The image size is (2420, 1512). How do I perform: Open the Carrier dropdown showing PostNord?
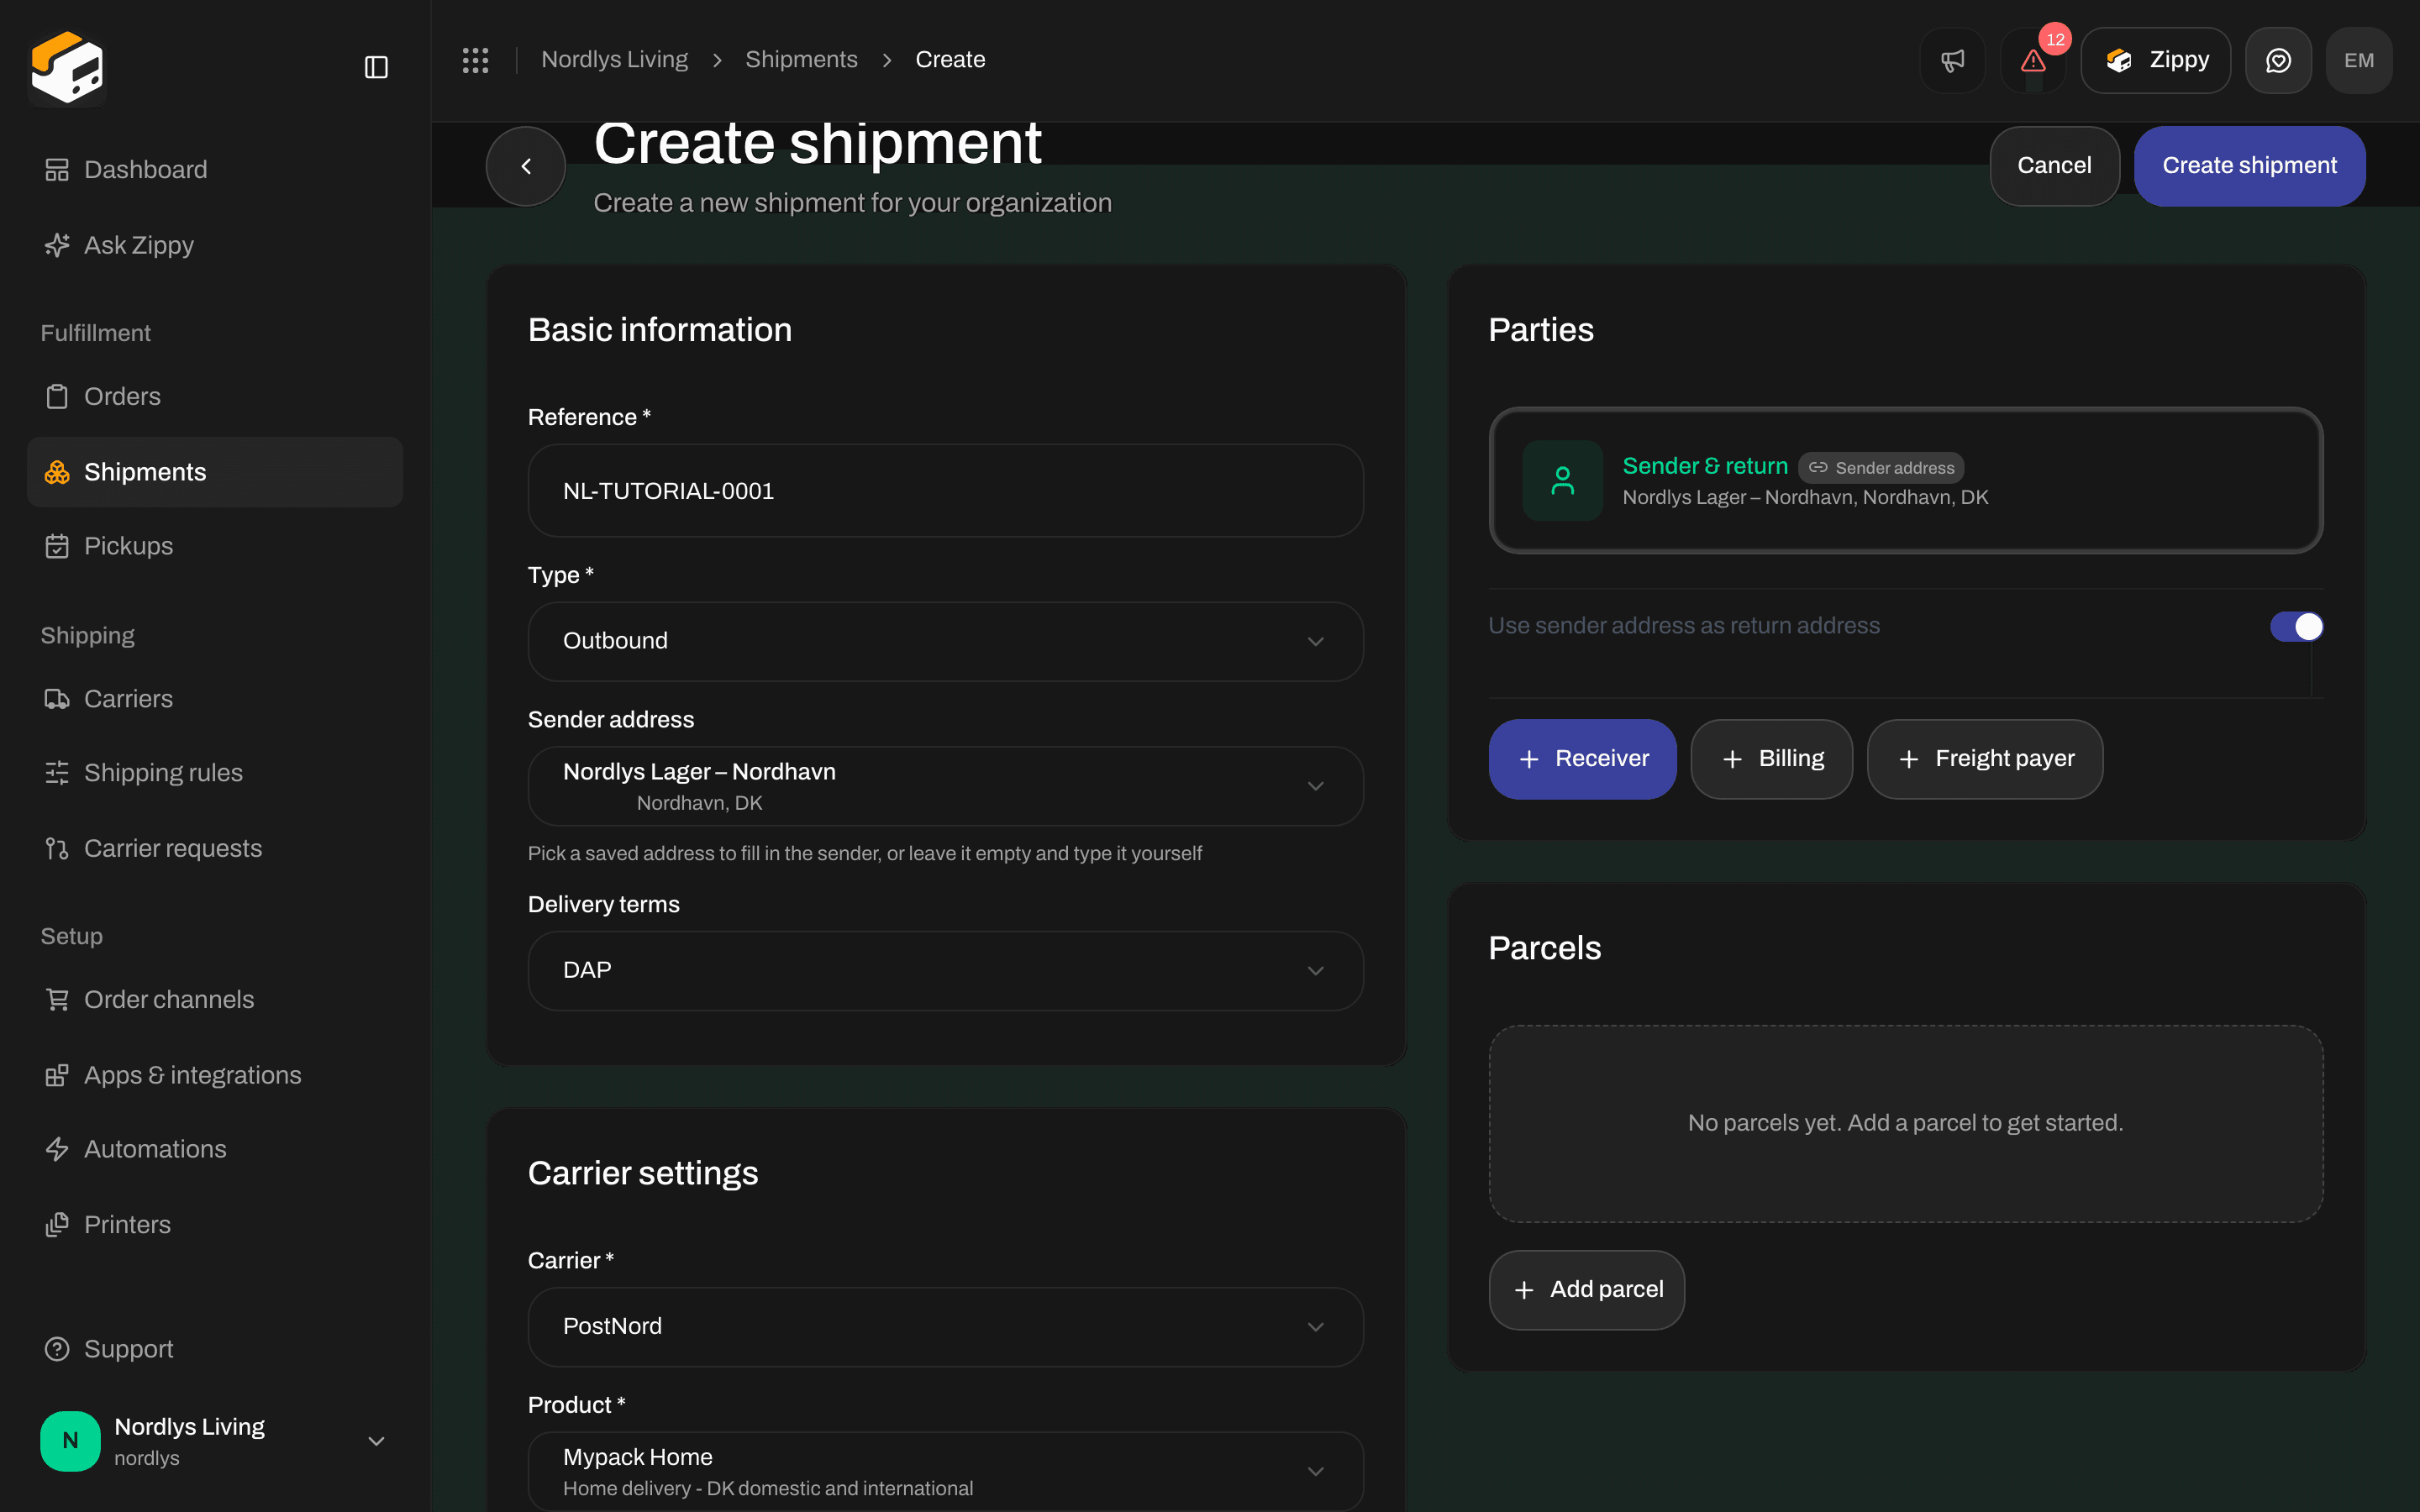click(945, 1327)
